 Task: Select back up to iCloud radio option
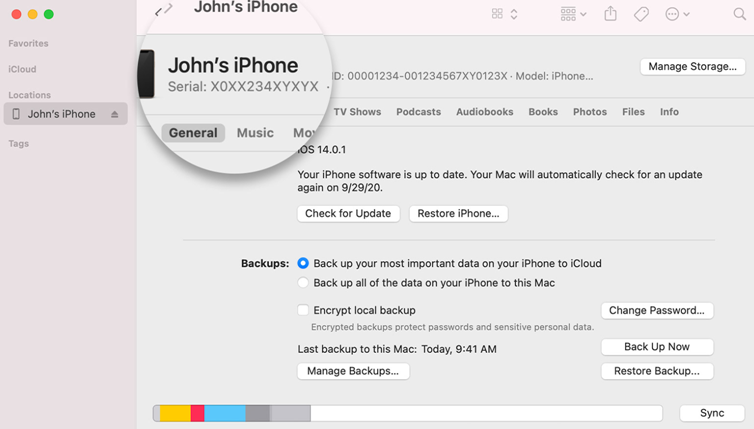tap(303, 263)
